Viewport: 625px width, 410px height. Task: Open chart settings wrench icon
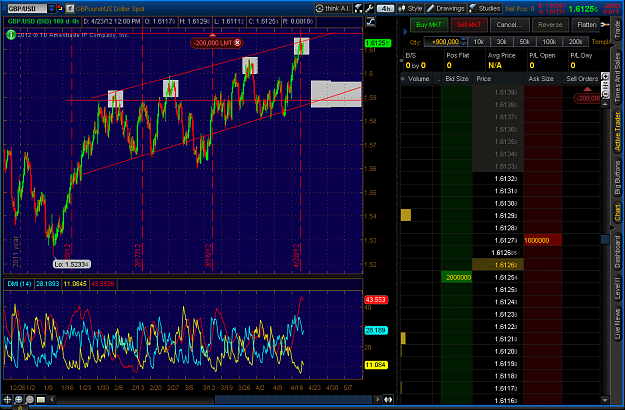(369, 8)
